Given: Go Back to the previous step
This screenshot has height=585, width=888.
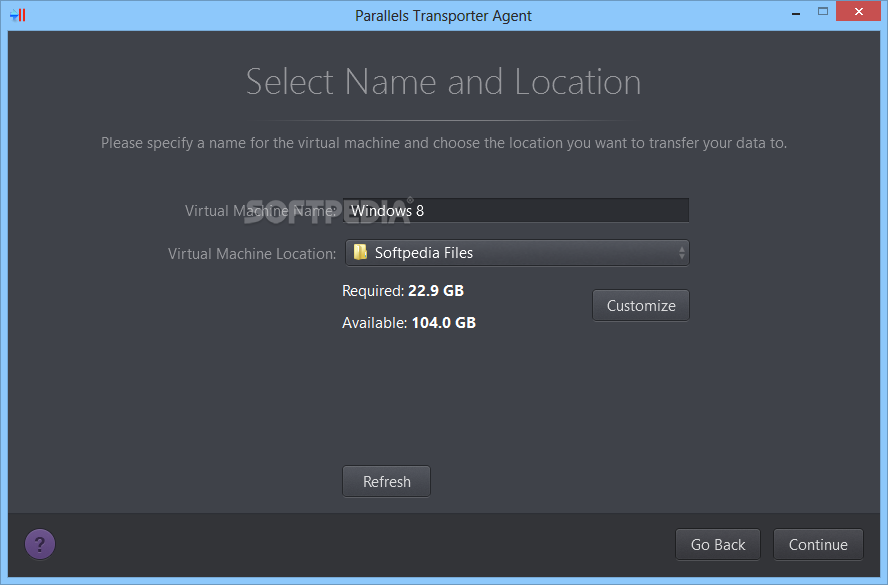Looking at the screenshot, I should click(718, 545).
